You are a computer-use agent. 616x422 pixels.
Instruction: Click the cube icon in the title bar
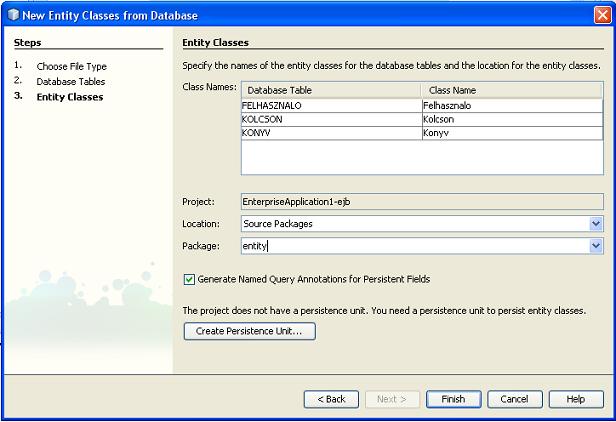pyautogui.click(x=13, y=15)
